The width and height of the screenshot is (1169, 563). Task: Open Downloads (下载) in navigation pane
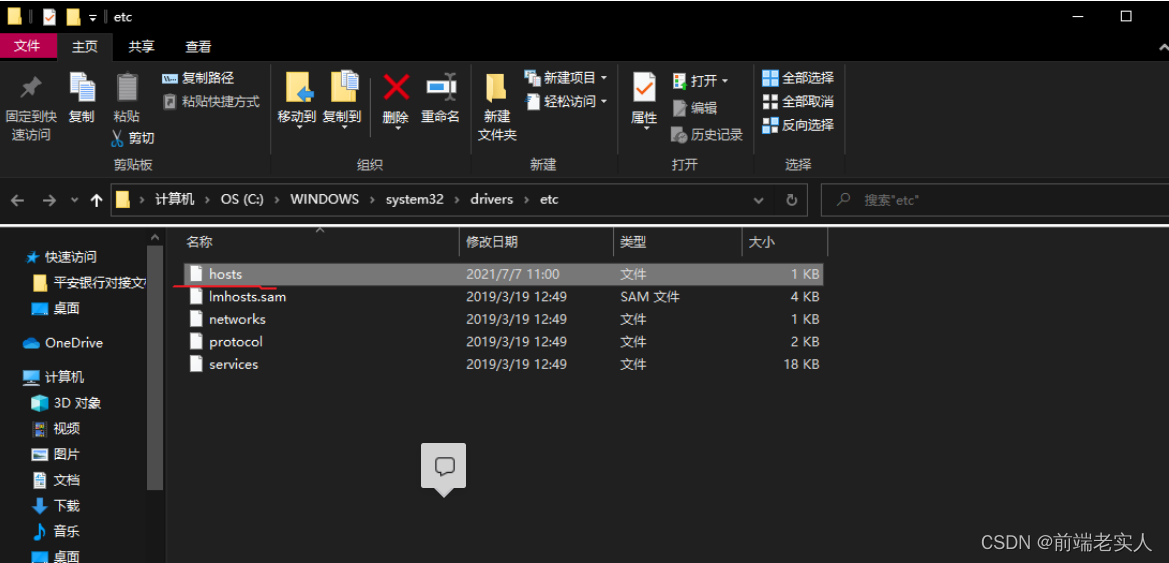(56, 506)
